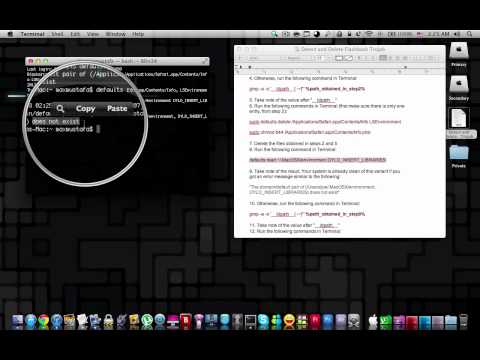Open the Edit menu
Viewport: 480px width, 360px height.
75,34
